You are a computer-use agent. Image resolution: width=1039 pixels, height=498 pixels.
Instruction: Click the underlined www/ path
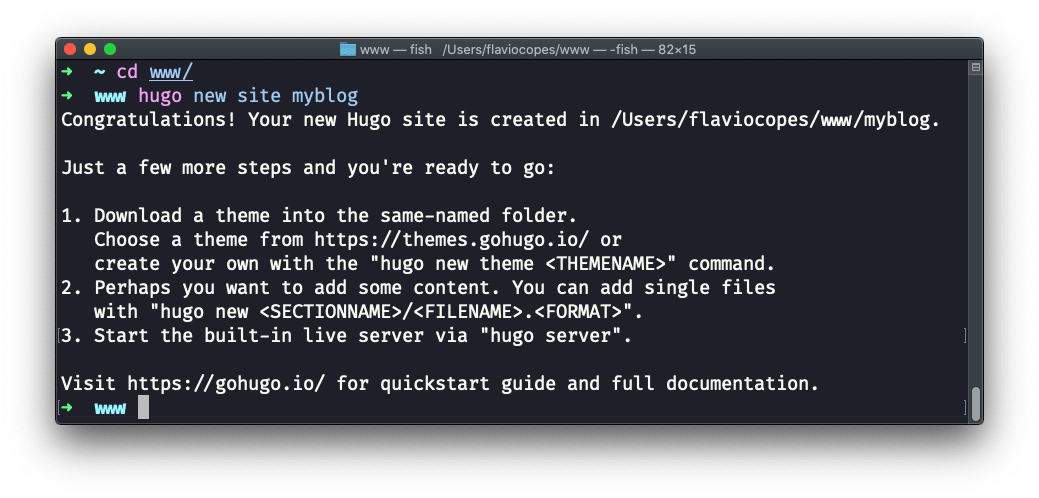click(x=171, y=72)
